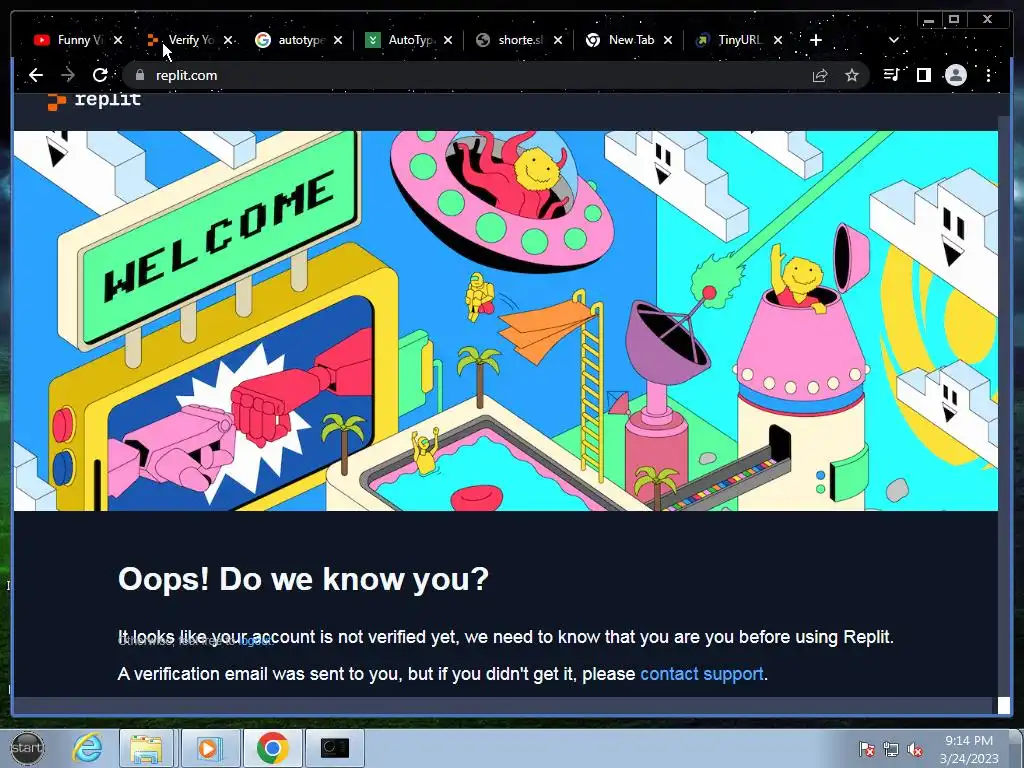1024x768 pixels.
Task: Maximize the Chrome window
Action: click(x=953, y=20)
